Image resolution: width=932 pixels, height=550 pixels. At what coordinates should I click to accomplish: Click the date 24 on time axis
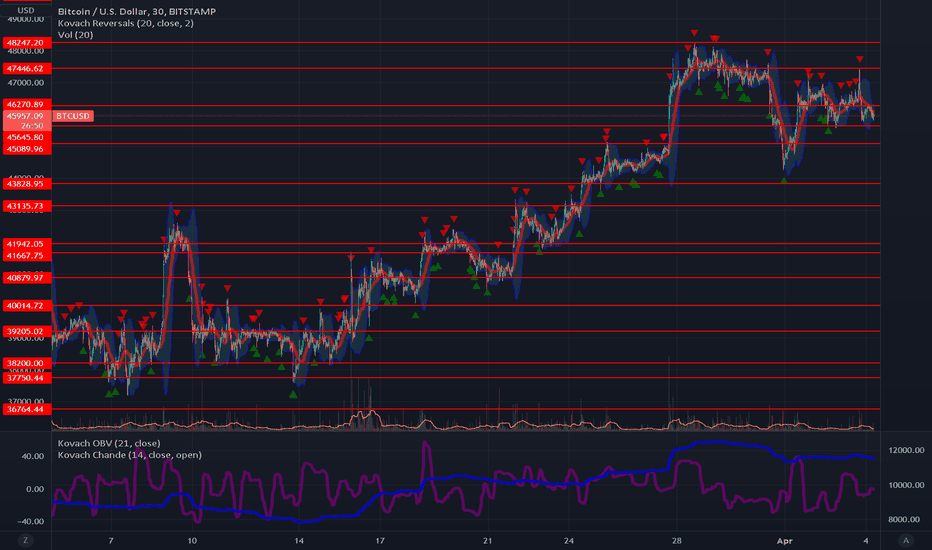point(569,540)
